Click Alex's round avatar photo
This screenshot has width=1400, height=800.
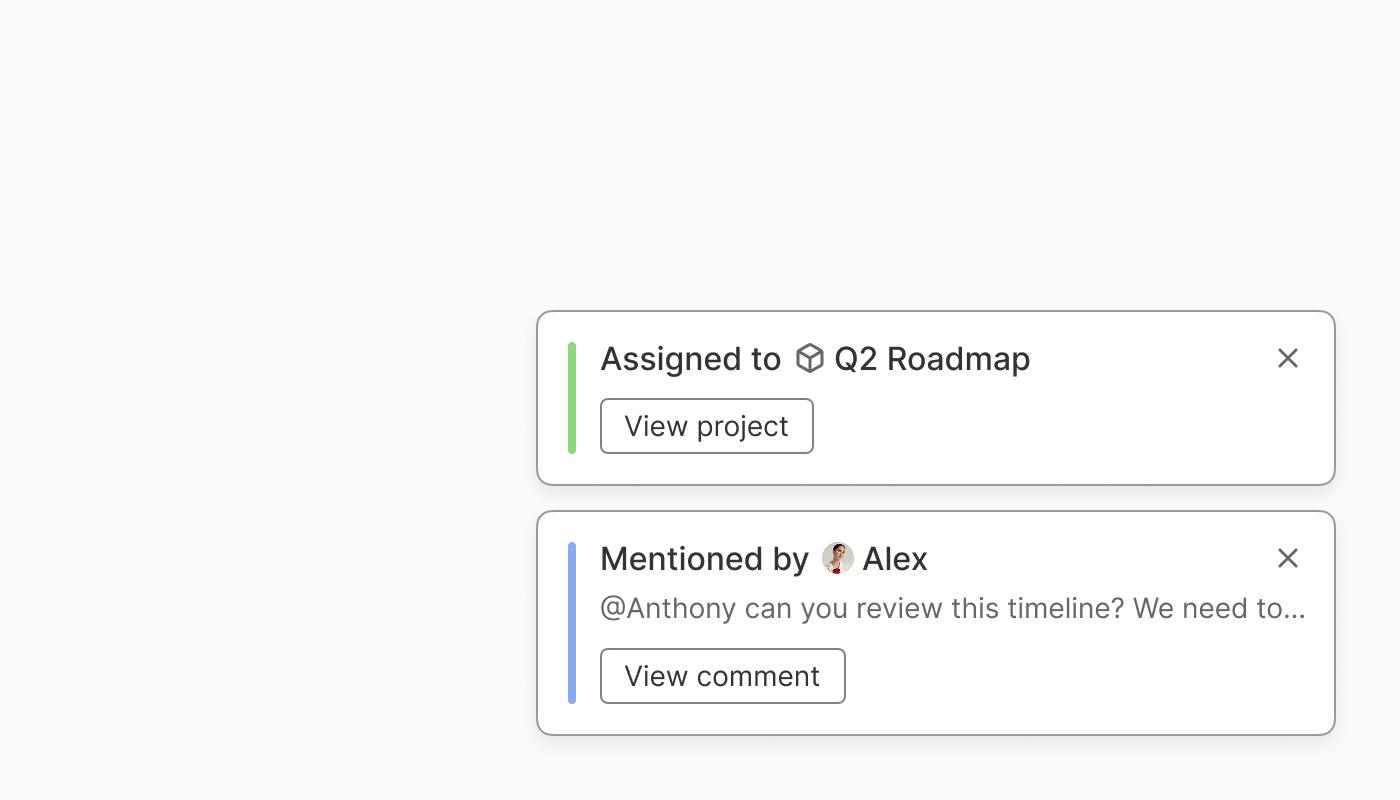coord(838,558)
